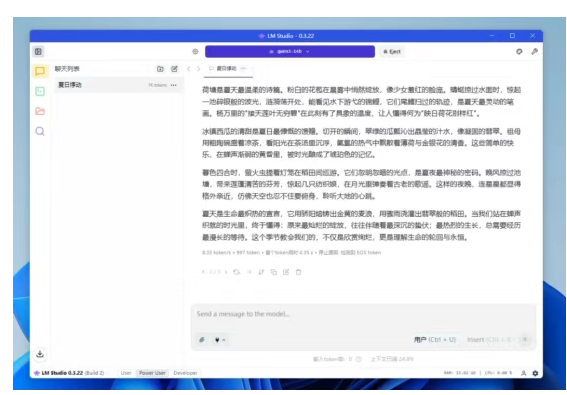Viewport: 567px width, 395px height.
Task: Open the options menu for 夏日悸动 chat
Action: coord(174,85)
